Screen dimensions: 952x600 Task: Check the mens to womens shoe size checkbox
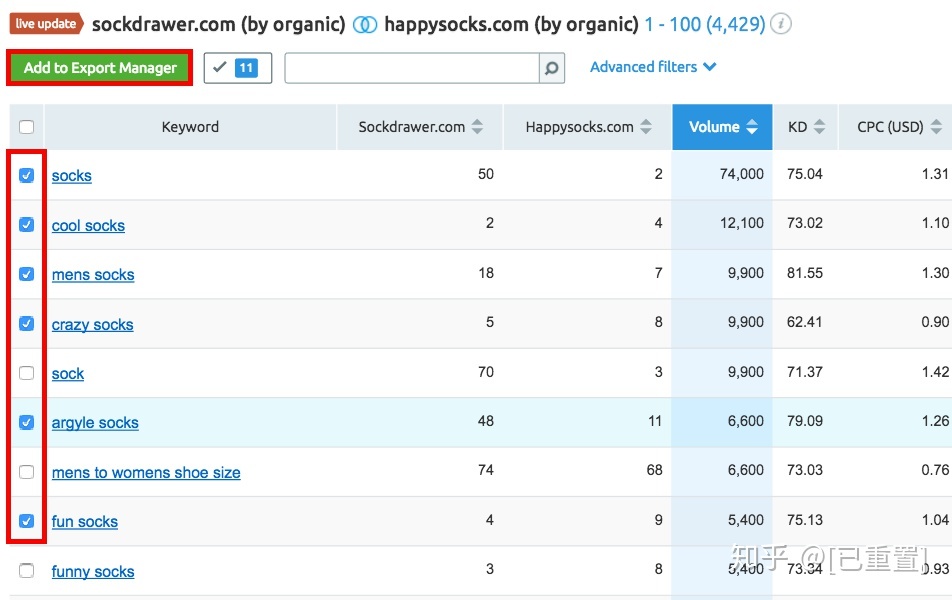tap(27, 471)
